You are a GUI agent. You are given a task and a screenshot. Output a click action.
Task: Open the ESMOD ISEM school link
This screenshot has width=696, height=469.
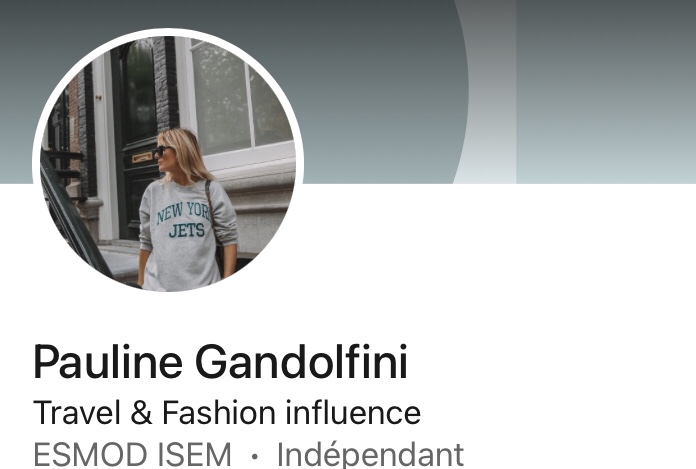(x=132, y=455)
